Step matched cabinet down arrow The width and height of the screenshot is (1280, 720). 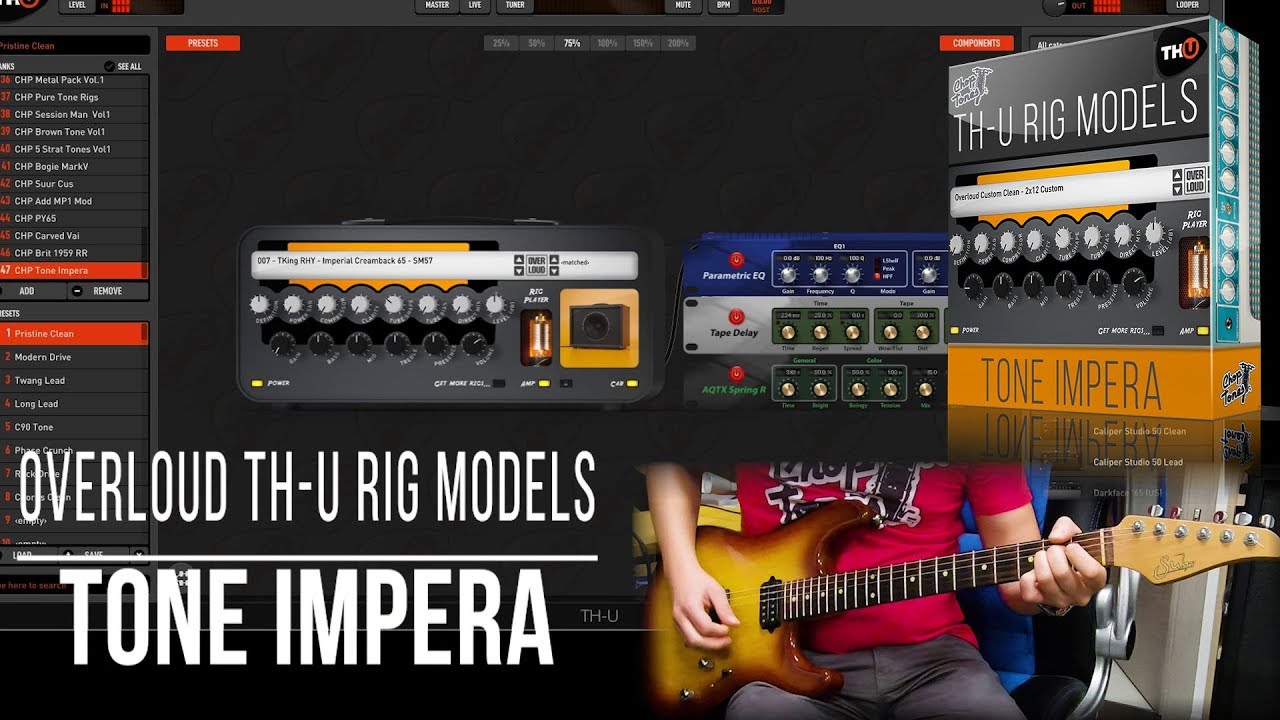point(554,270)
